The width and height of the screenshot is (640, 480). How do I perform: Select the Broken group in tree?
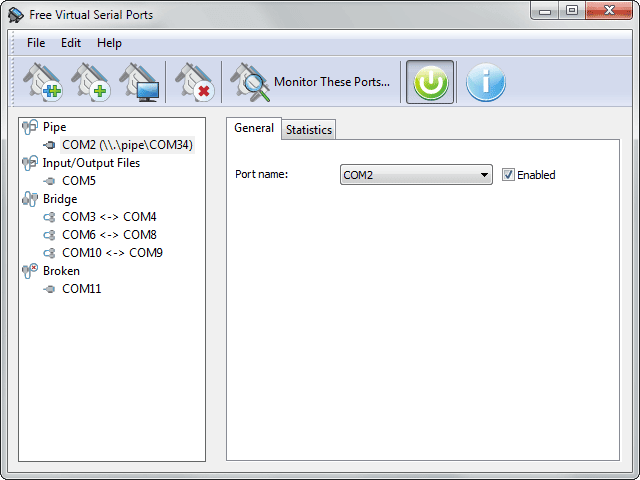click(x=61, y=271)
